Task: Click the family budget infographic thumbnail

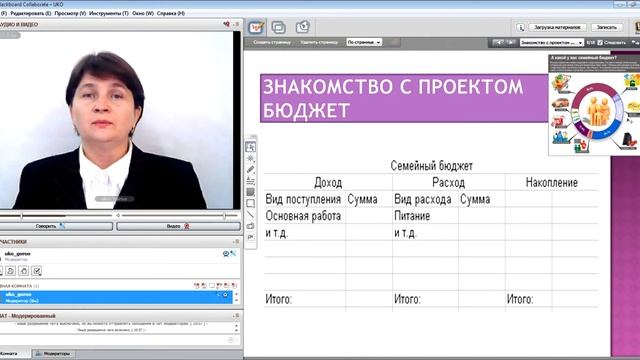Action: (594, 104)
